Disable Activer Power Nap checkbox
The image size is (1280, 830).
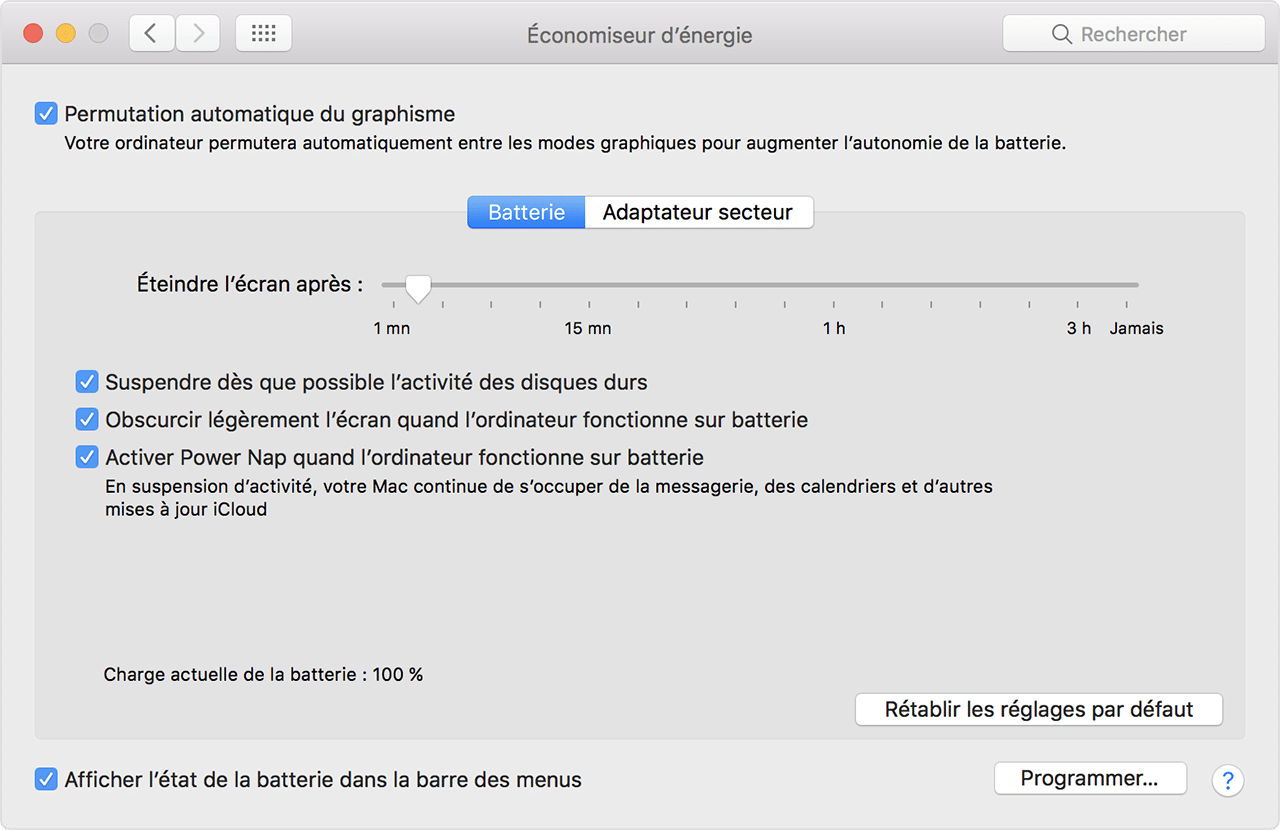click(x=87, y=458)
